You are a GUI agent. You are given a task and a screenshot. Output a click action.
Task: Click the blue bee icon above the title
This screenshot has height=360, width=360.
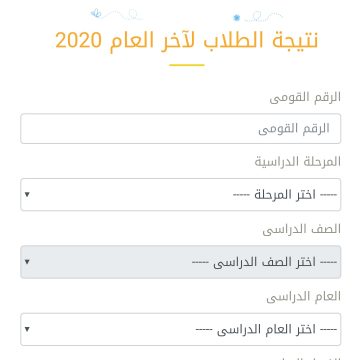[96, 13]
